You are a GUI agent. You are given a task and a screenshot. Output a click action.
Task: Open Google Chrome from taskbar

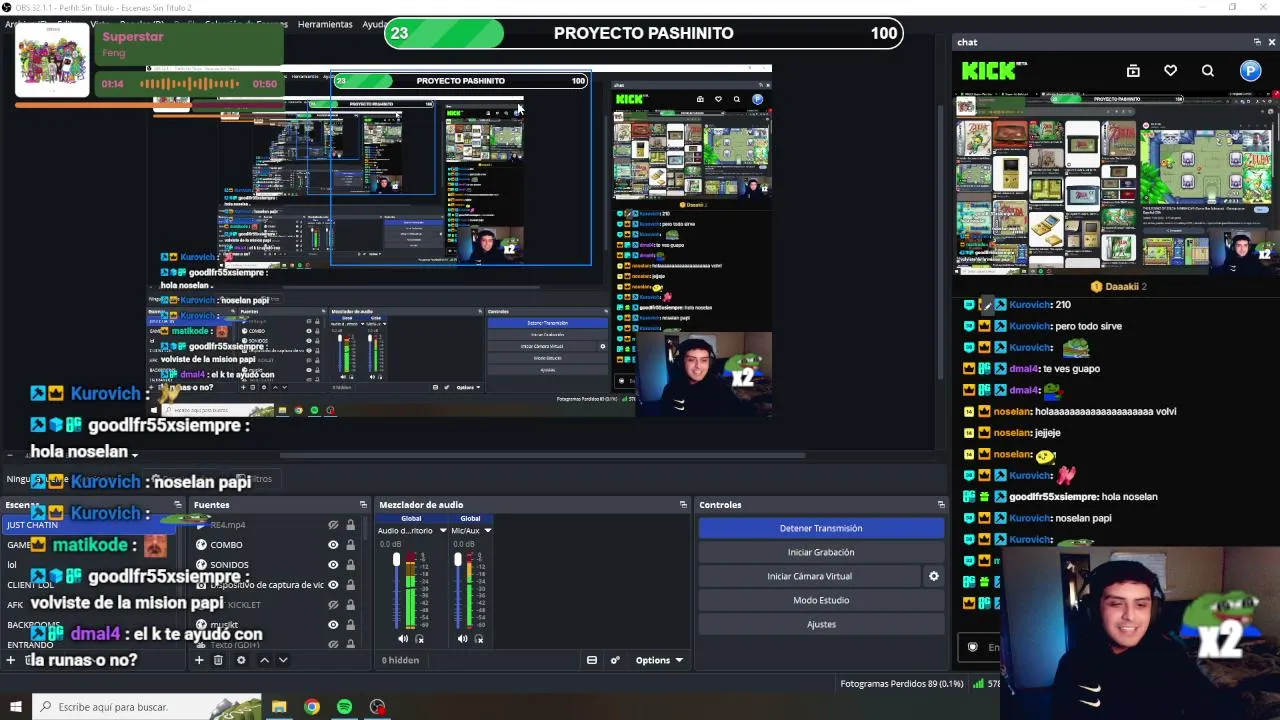(312, 707)
